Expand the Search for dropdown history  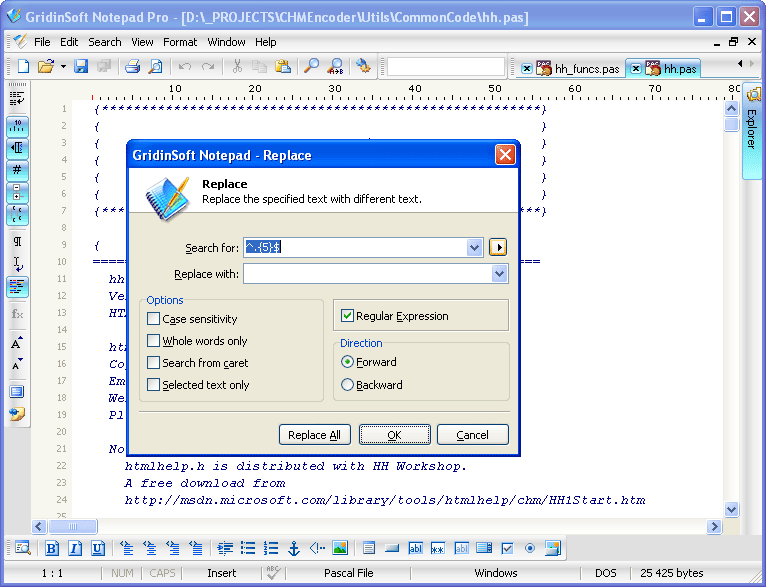(474, 248)
